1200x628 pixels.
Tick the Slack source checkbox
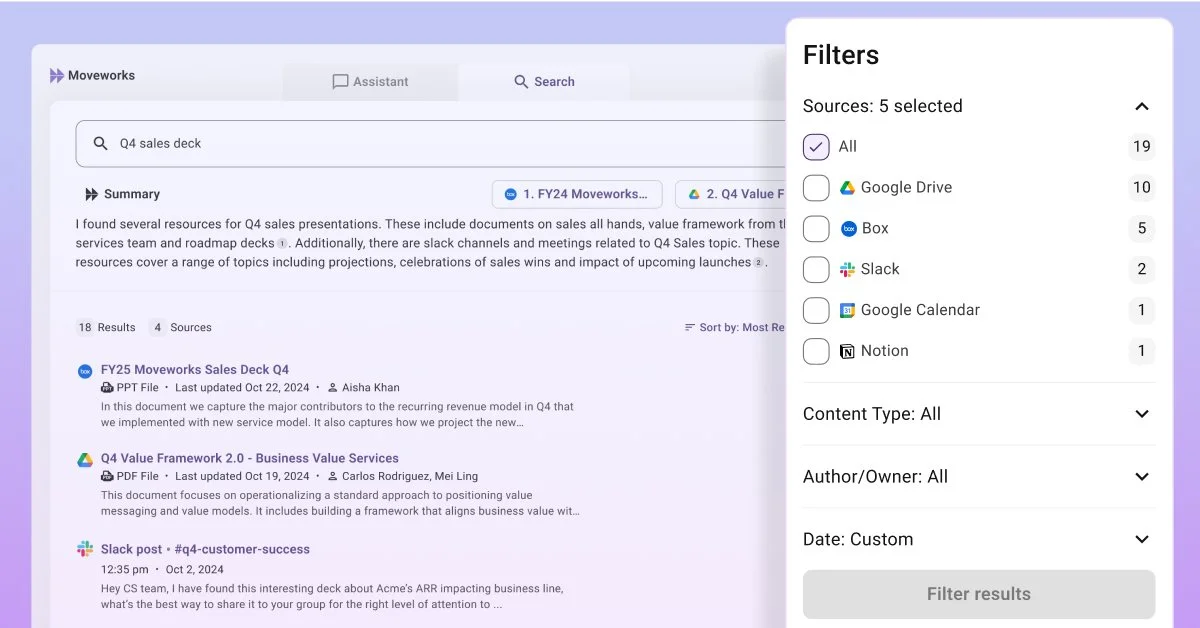pyautogui.click(x=816, y=269)
